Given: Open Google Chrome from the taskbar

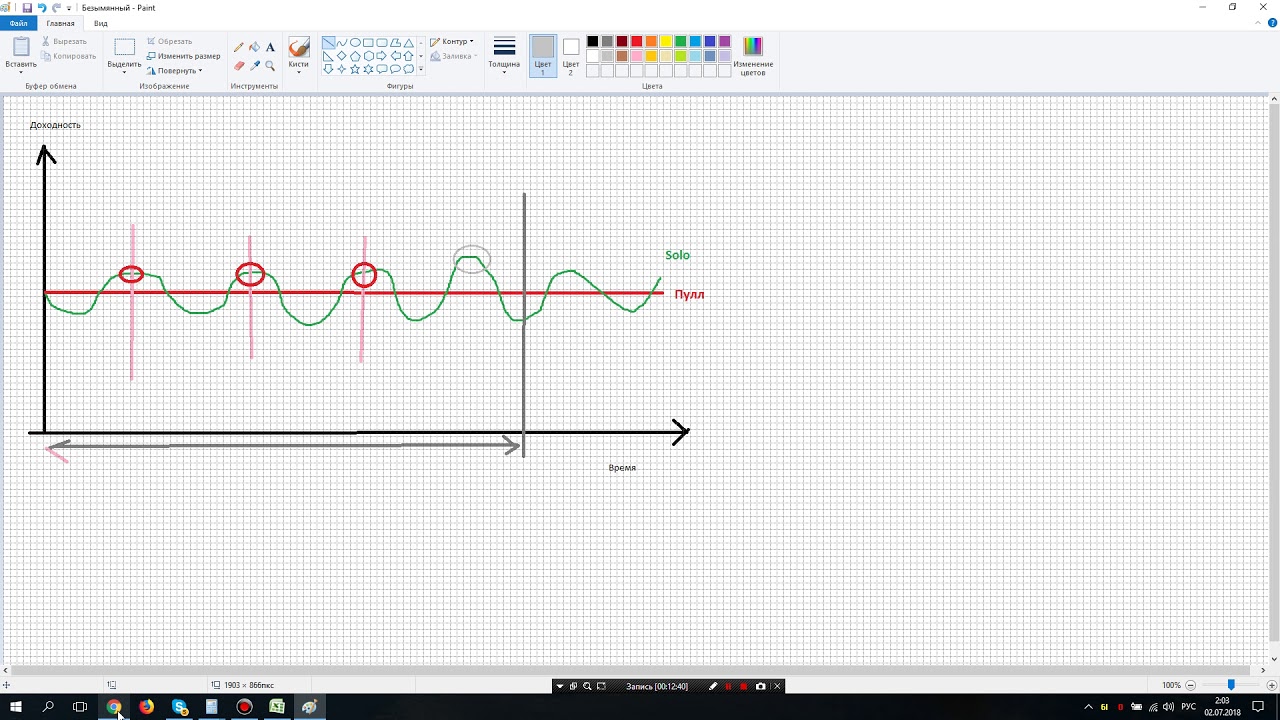Looking at the screenshot, I should [x=114, y=707].
